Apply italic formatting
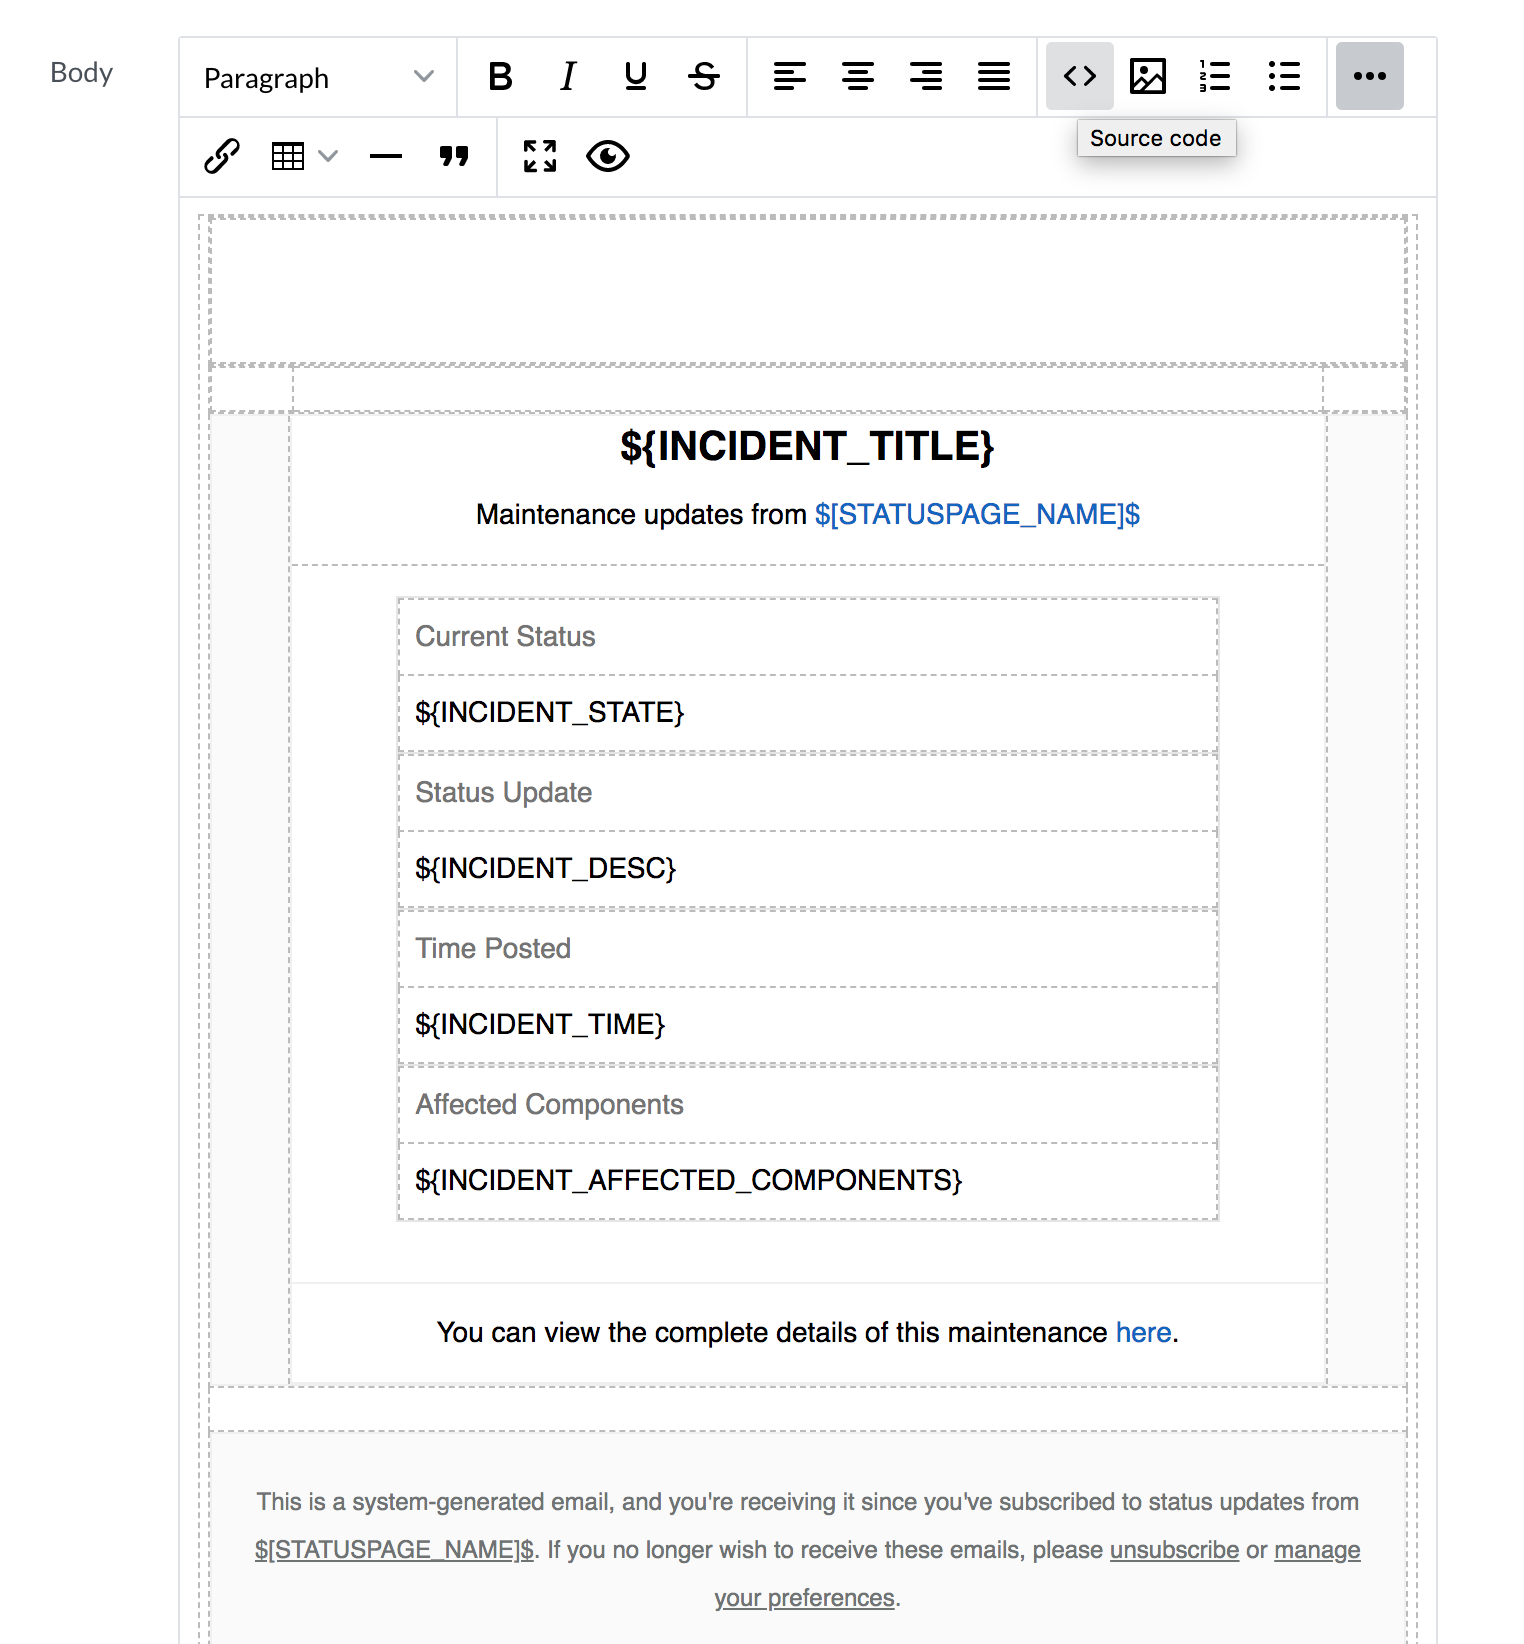The image size is (1524, 1644). point(568,76)
